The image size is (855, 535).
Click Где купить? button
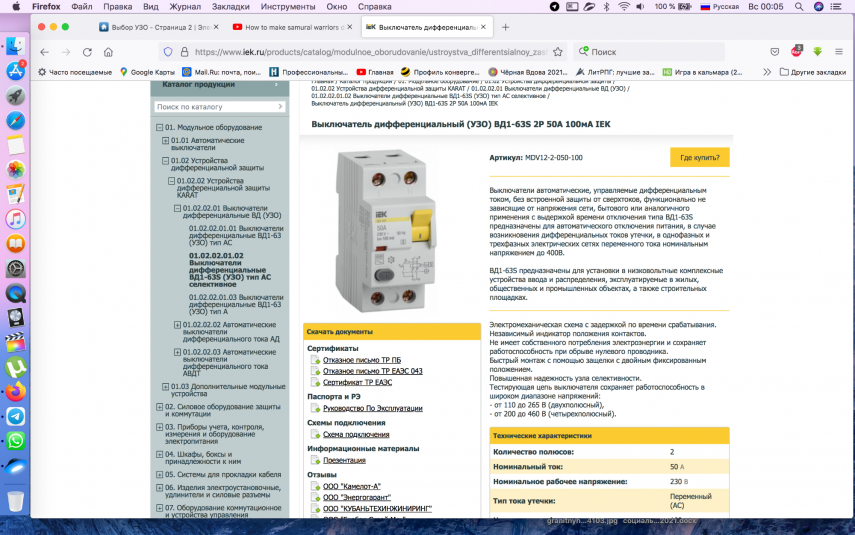[700, 158]
